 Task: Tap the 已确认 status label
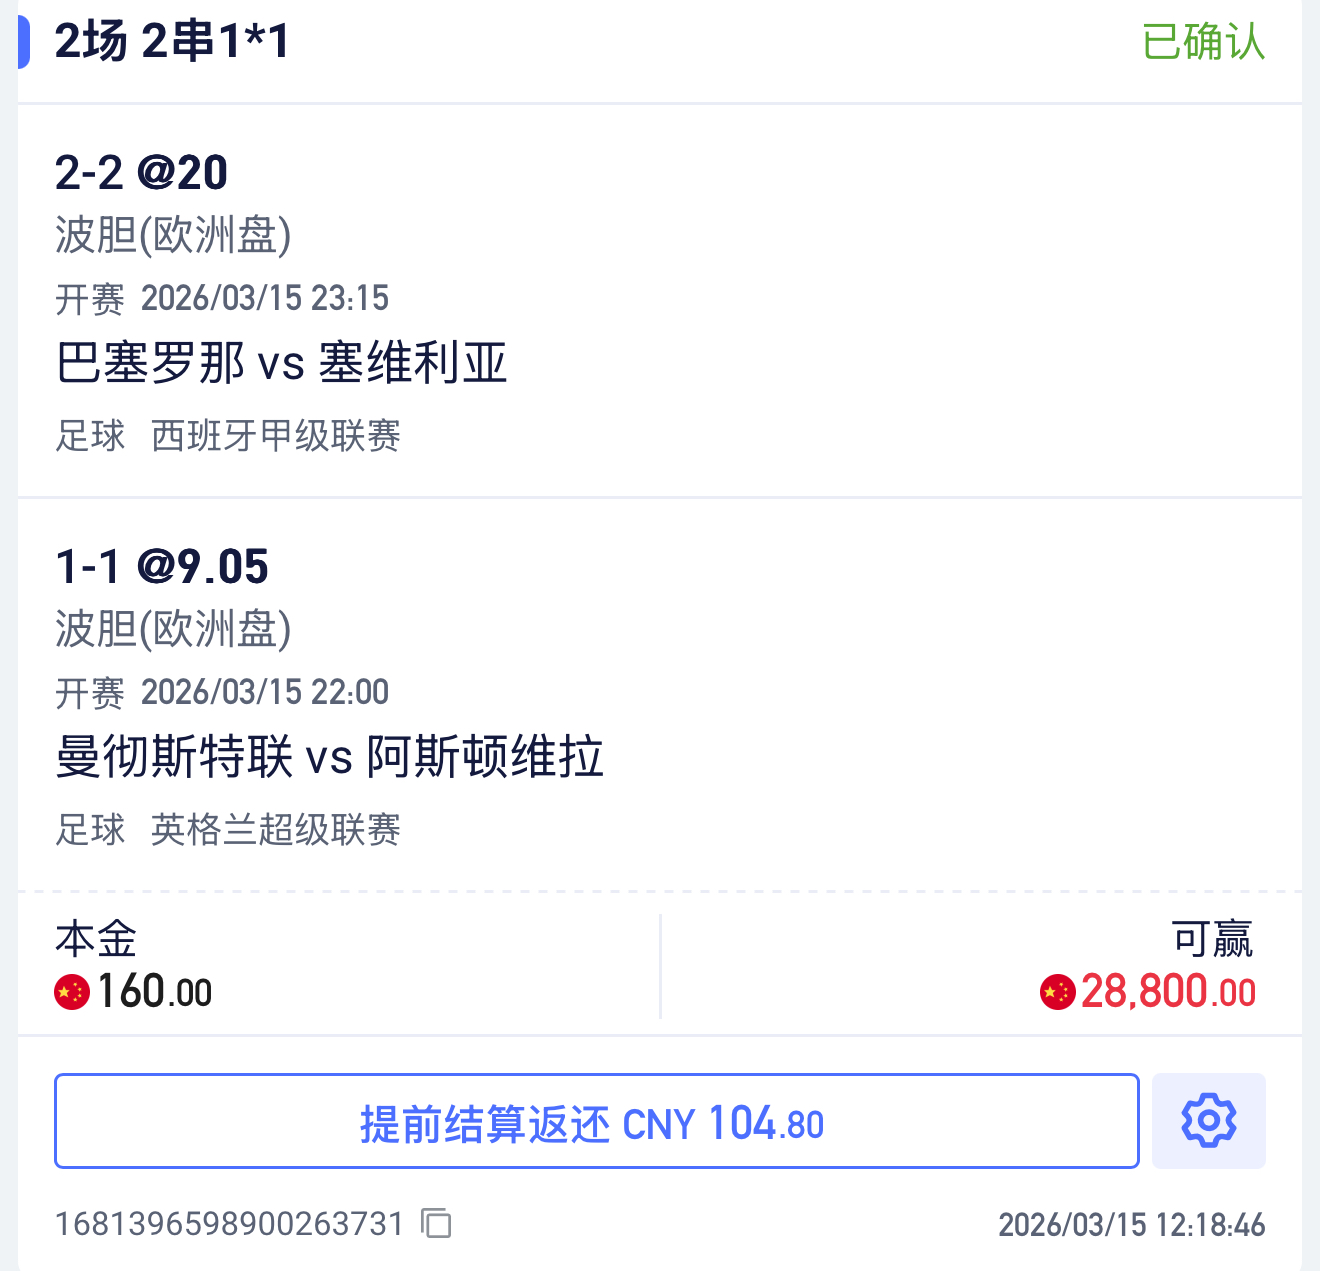click(x=1203, y=42)
